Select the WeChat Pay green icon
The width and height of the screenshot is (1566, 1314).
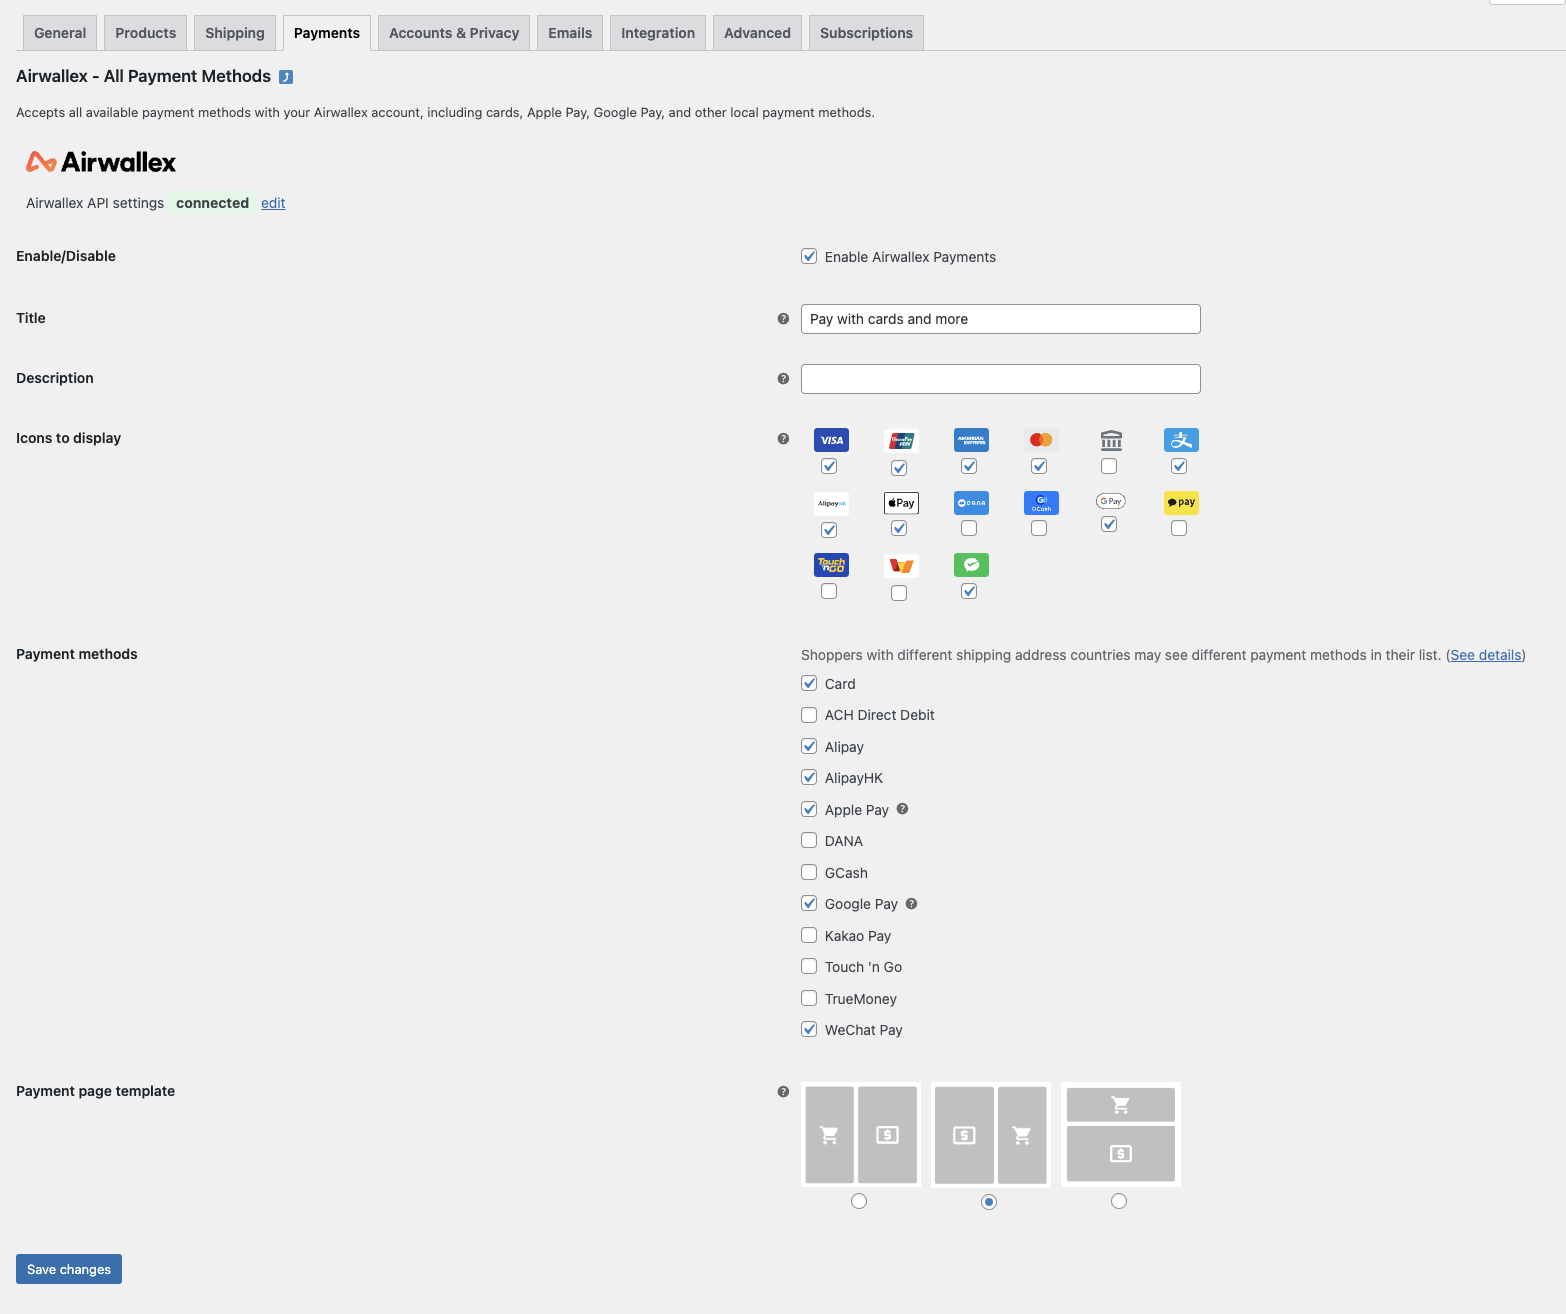tap(970, 564)
